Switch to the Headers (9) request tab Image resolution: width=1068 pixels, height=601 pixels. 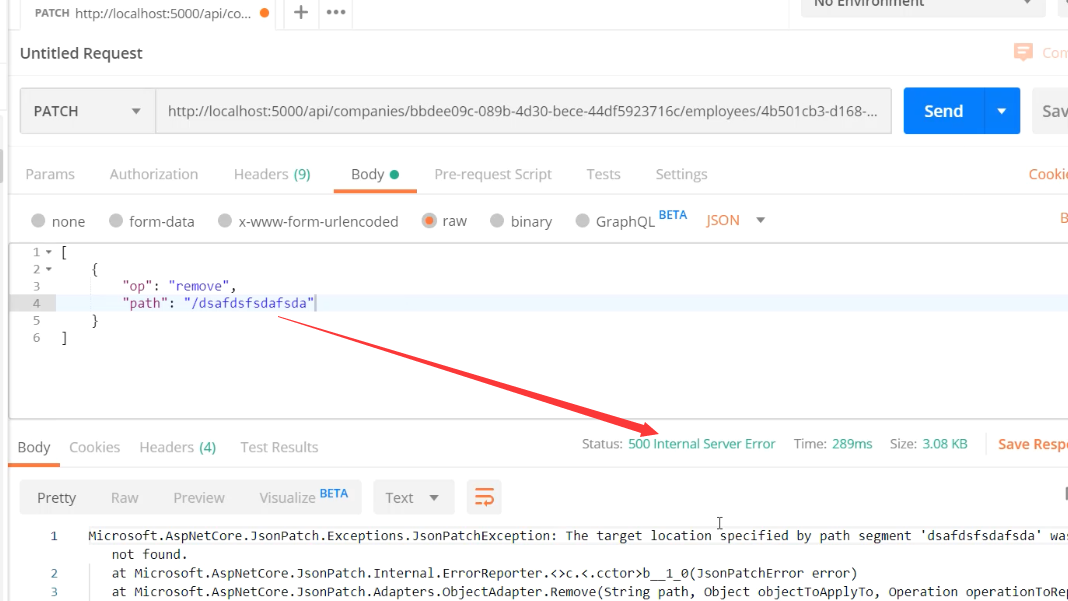point(272,174)
